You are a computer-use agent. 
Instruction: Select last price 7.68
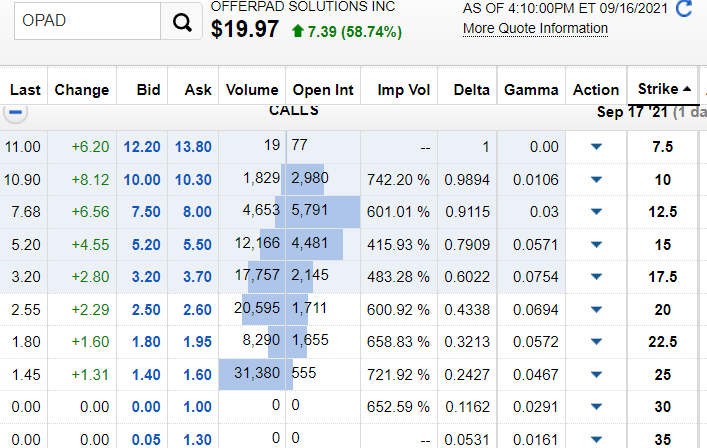click(x=26, y=212)
